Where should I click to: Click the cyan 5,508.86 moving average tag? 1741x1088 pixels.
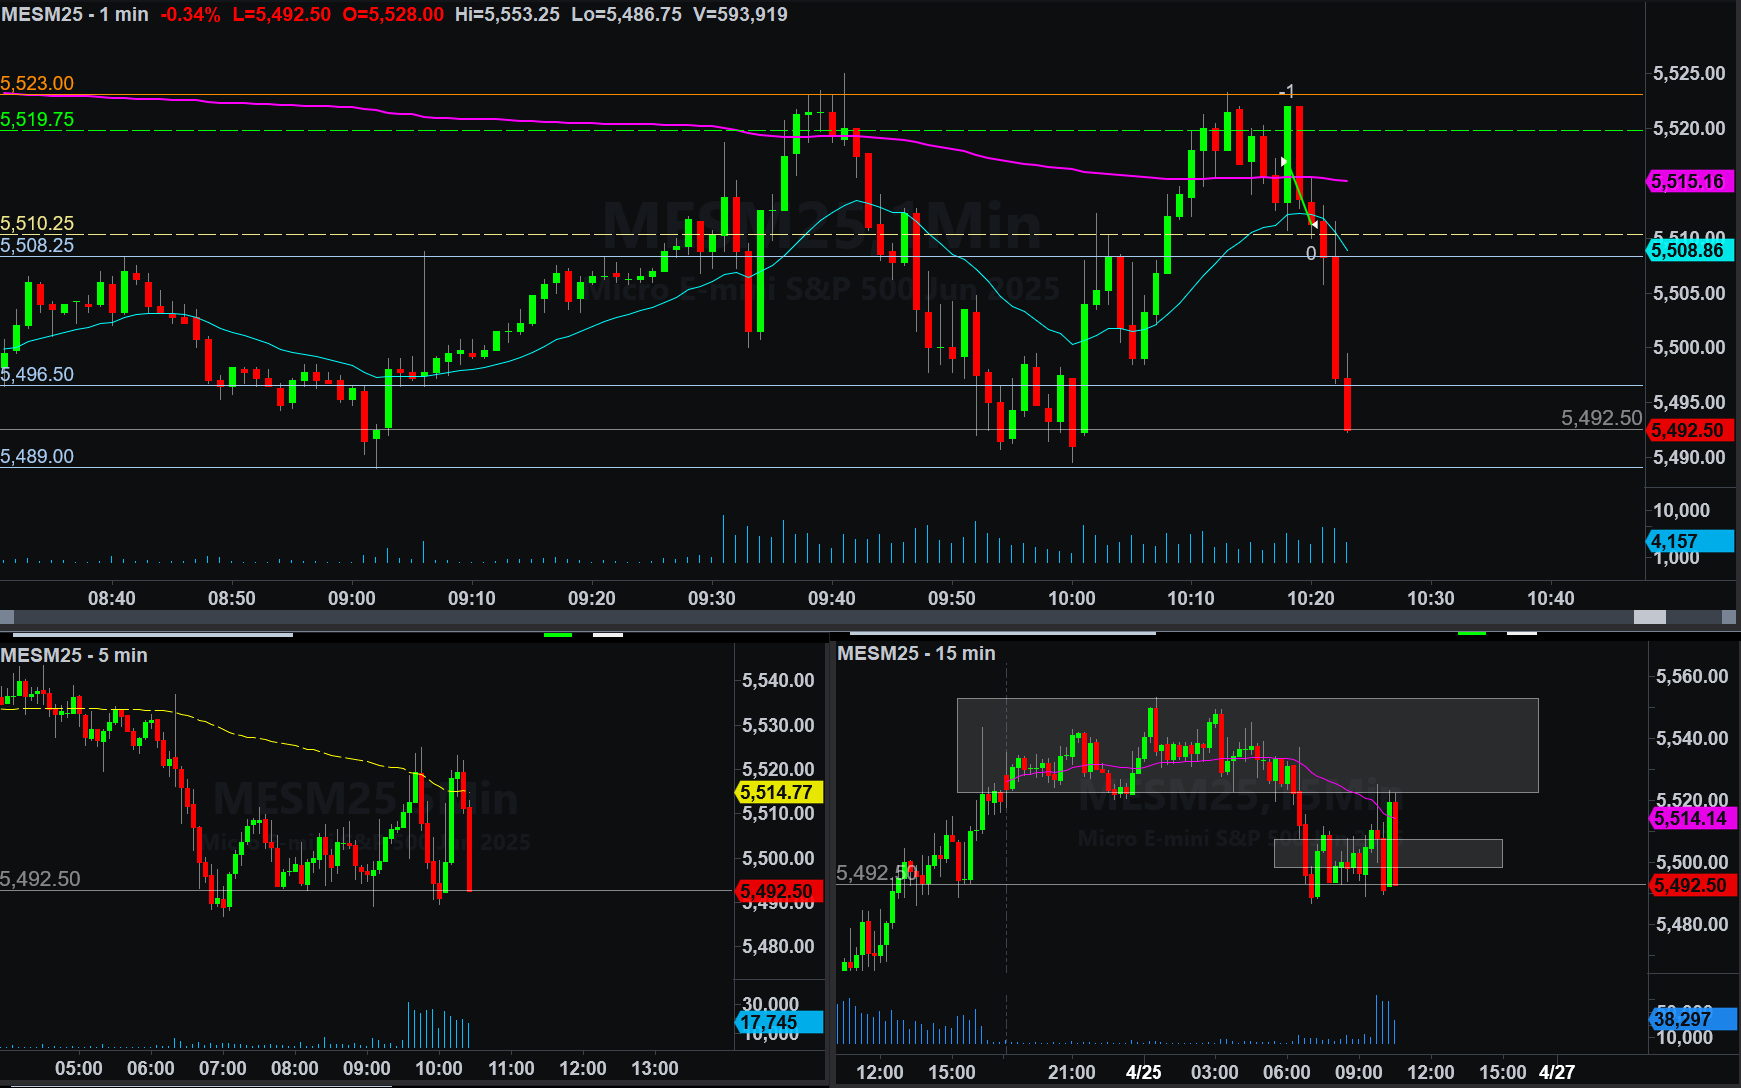[x=1688, y=250]
